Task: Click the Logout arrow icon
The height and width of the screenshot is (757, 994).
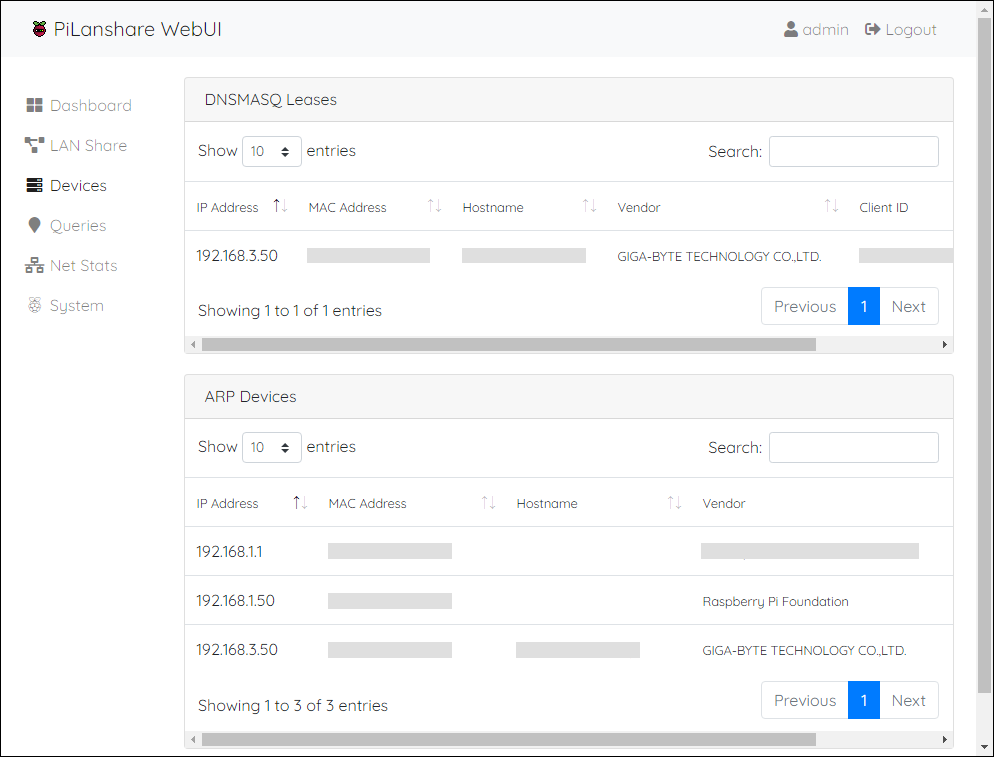Action: coord(872,29)
